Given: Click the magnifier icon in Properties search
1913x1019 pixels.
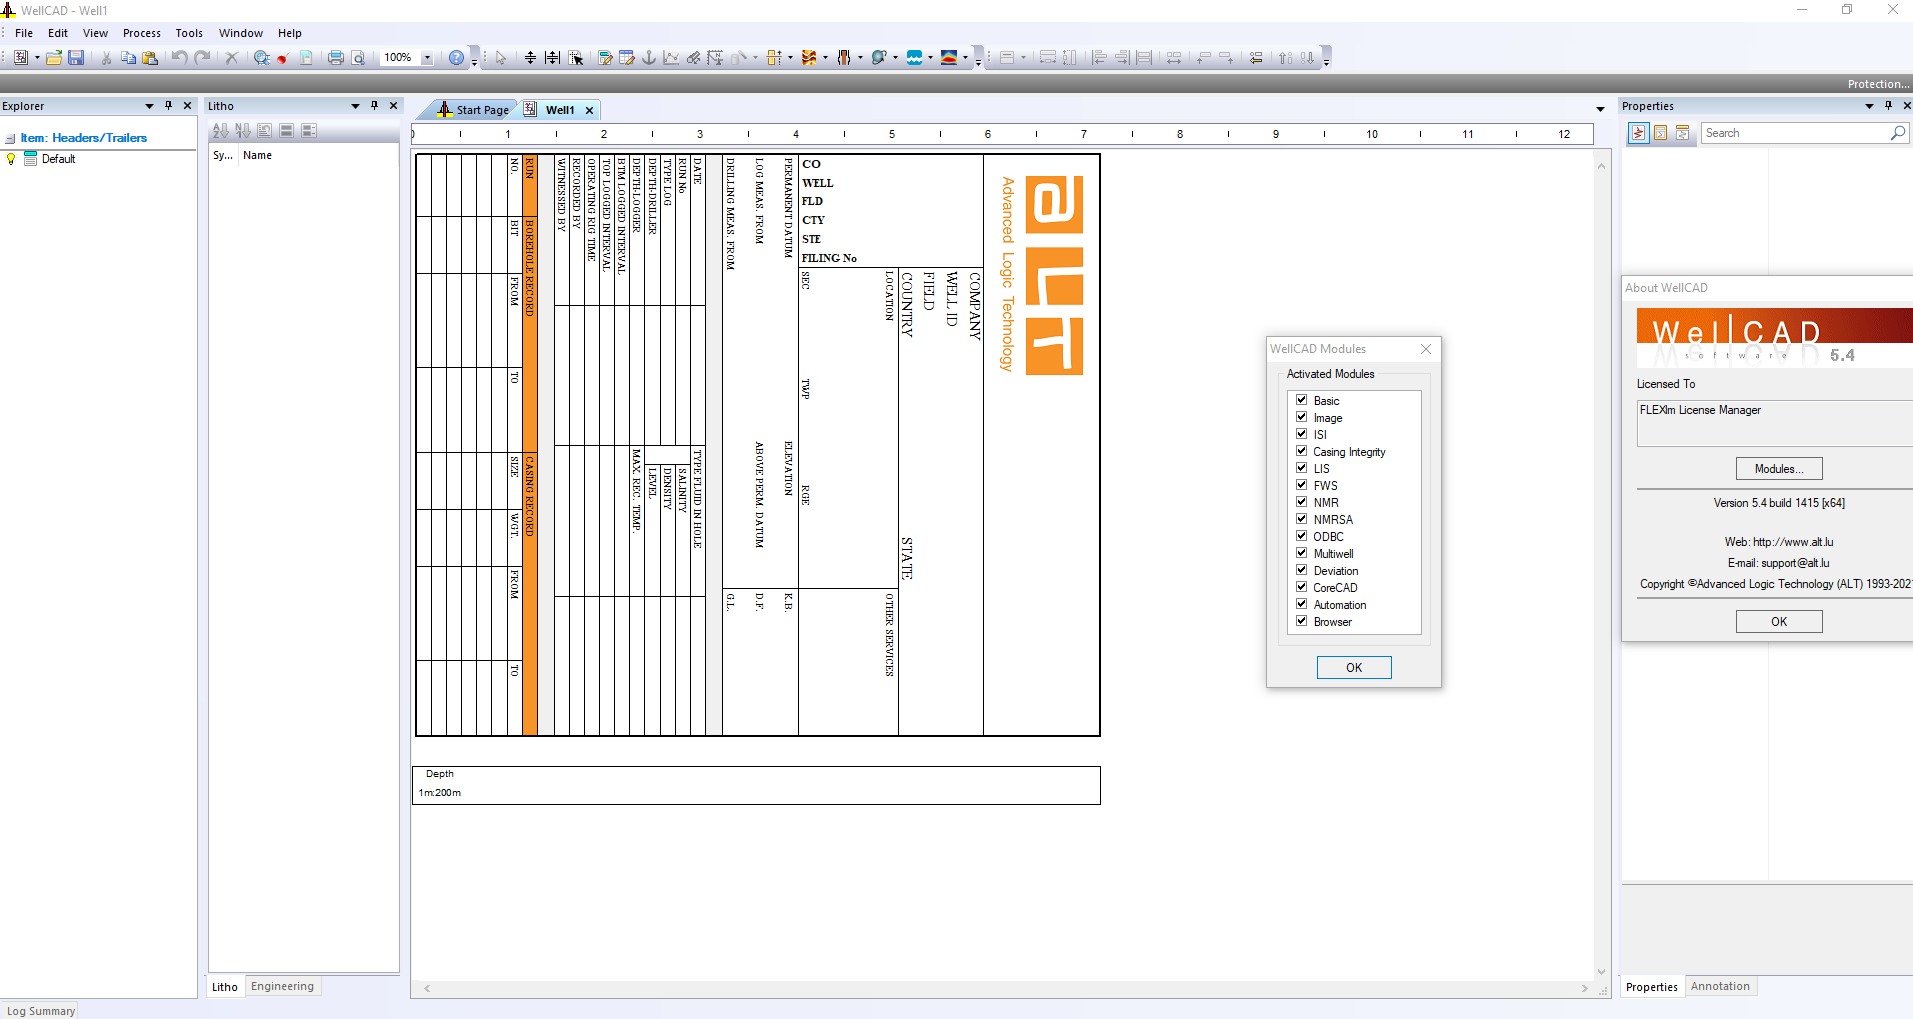Looking at the screenshot, I should click(x=1897, y=133).
